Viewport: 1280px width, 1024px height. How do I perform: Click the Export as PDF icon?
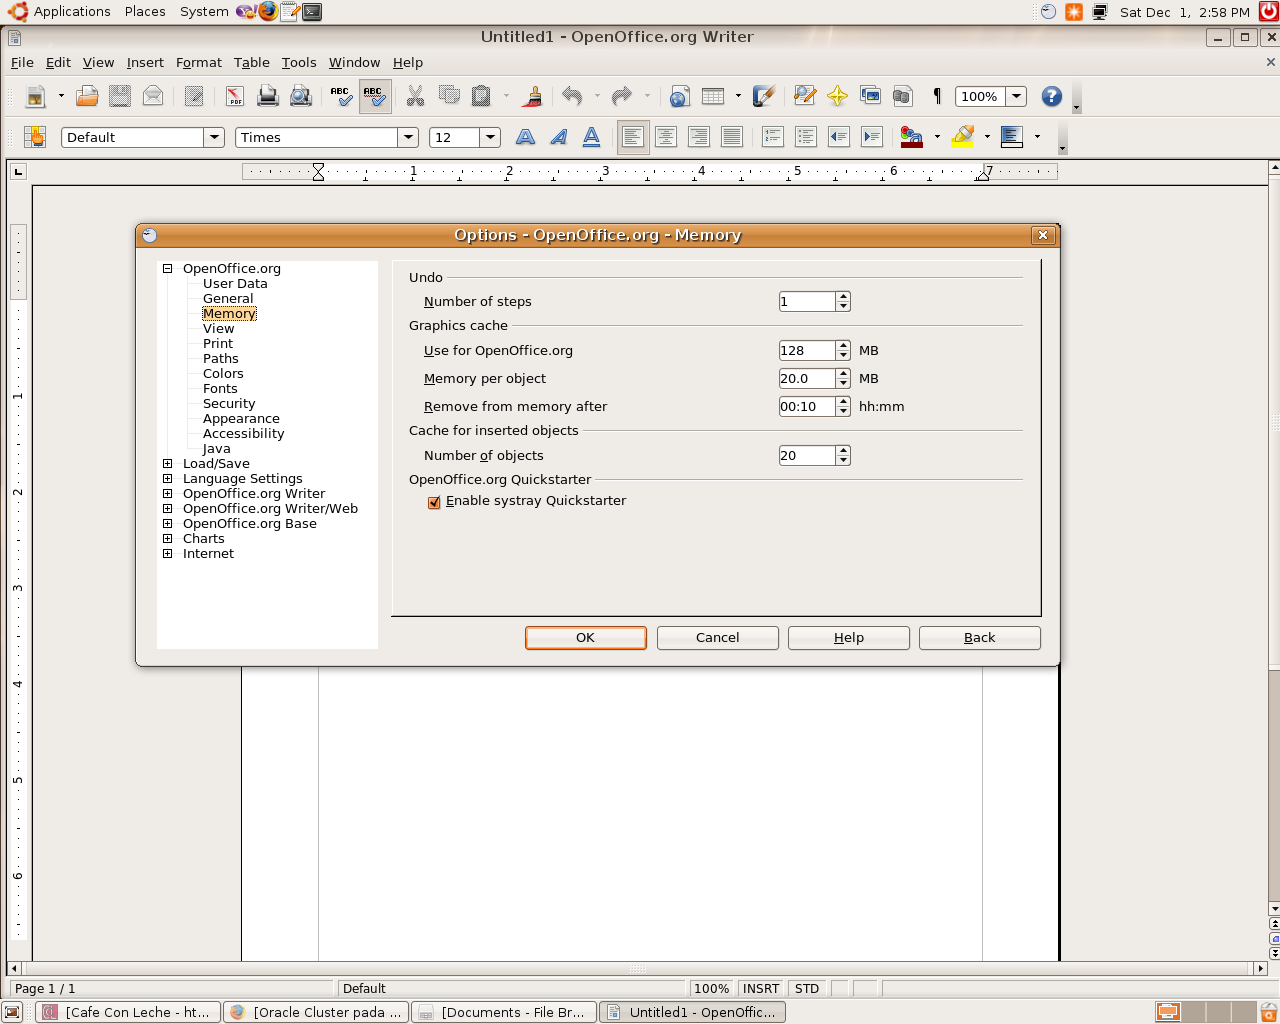(x=235, y=96)
